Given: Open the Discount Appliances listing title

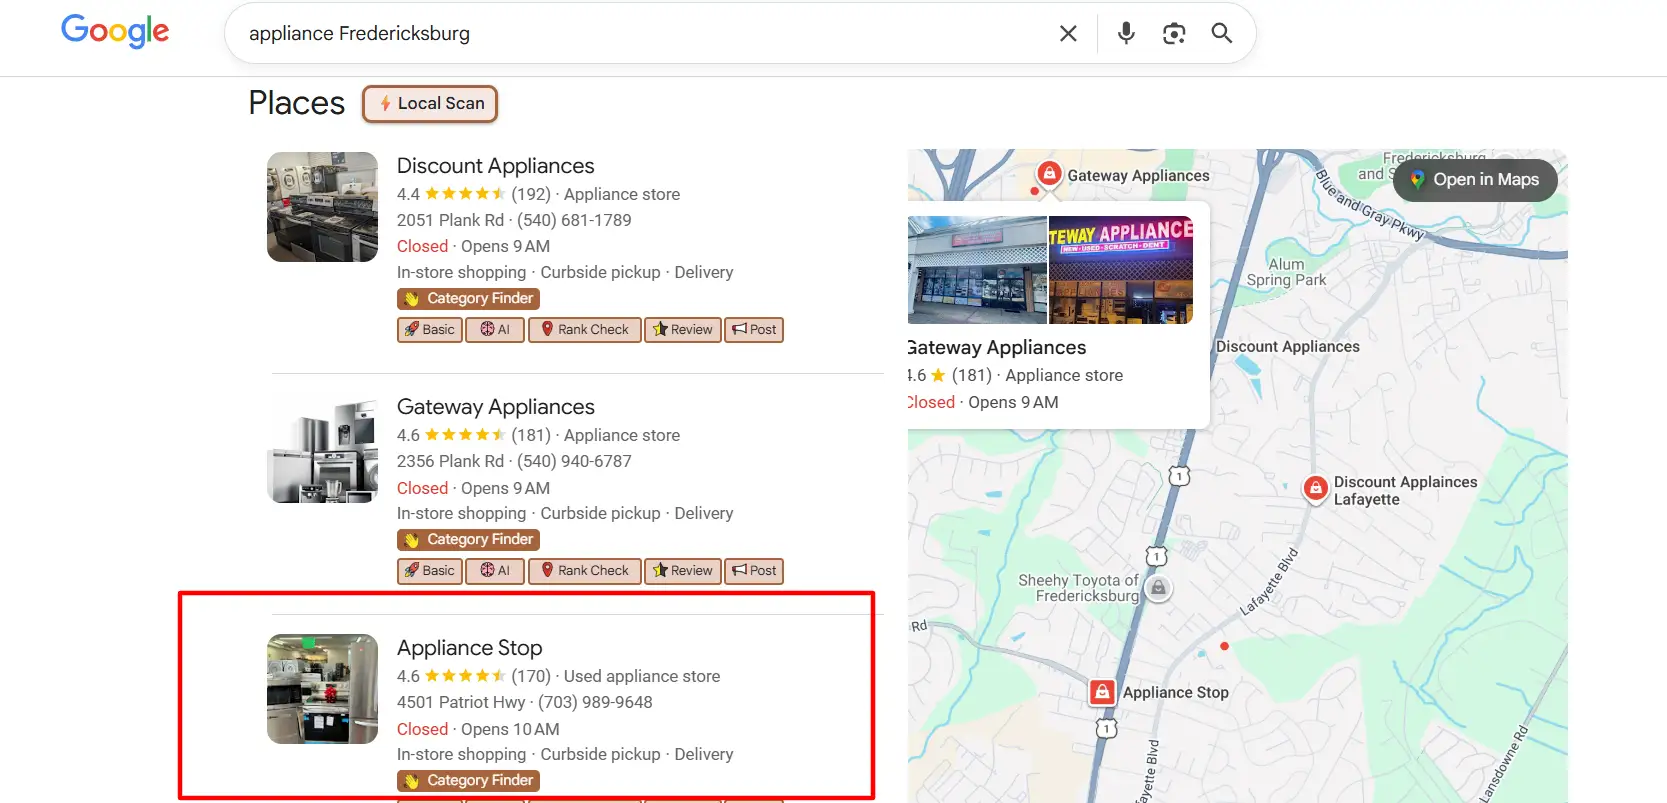Looking at the screenshot, I should [495, 166].
